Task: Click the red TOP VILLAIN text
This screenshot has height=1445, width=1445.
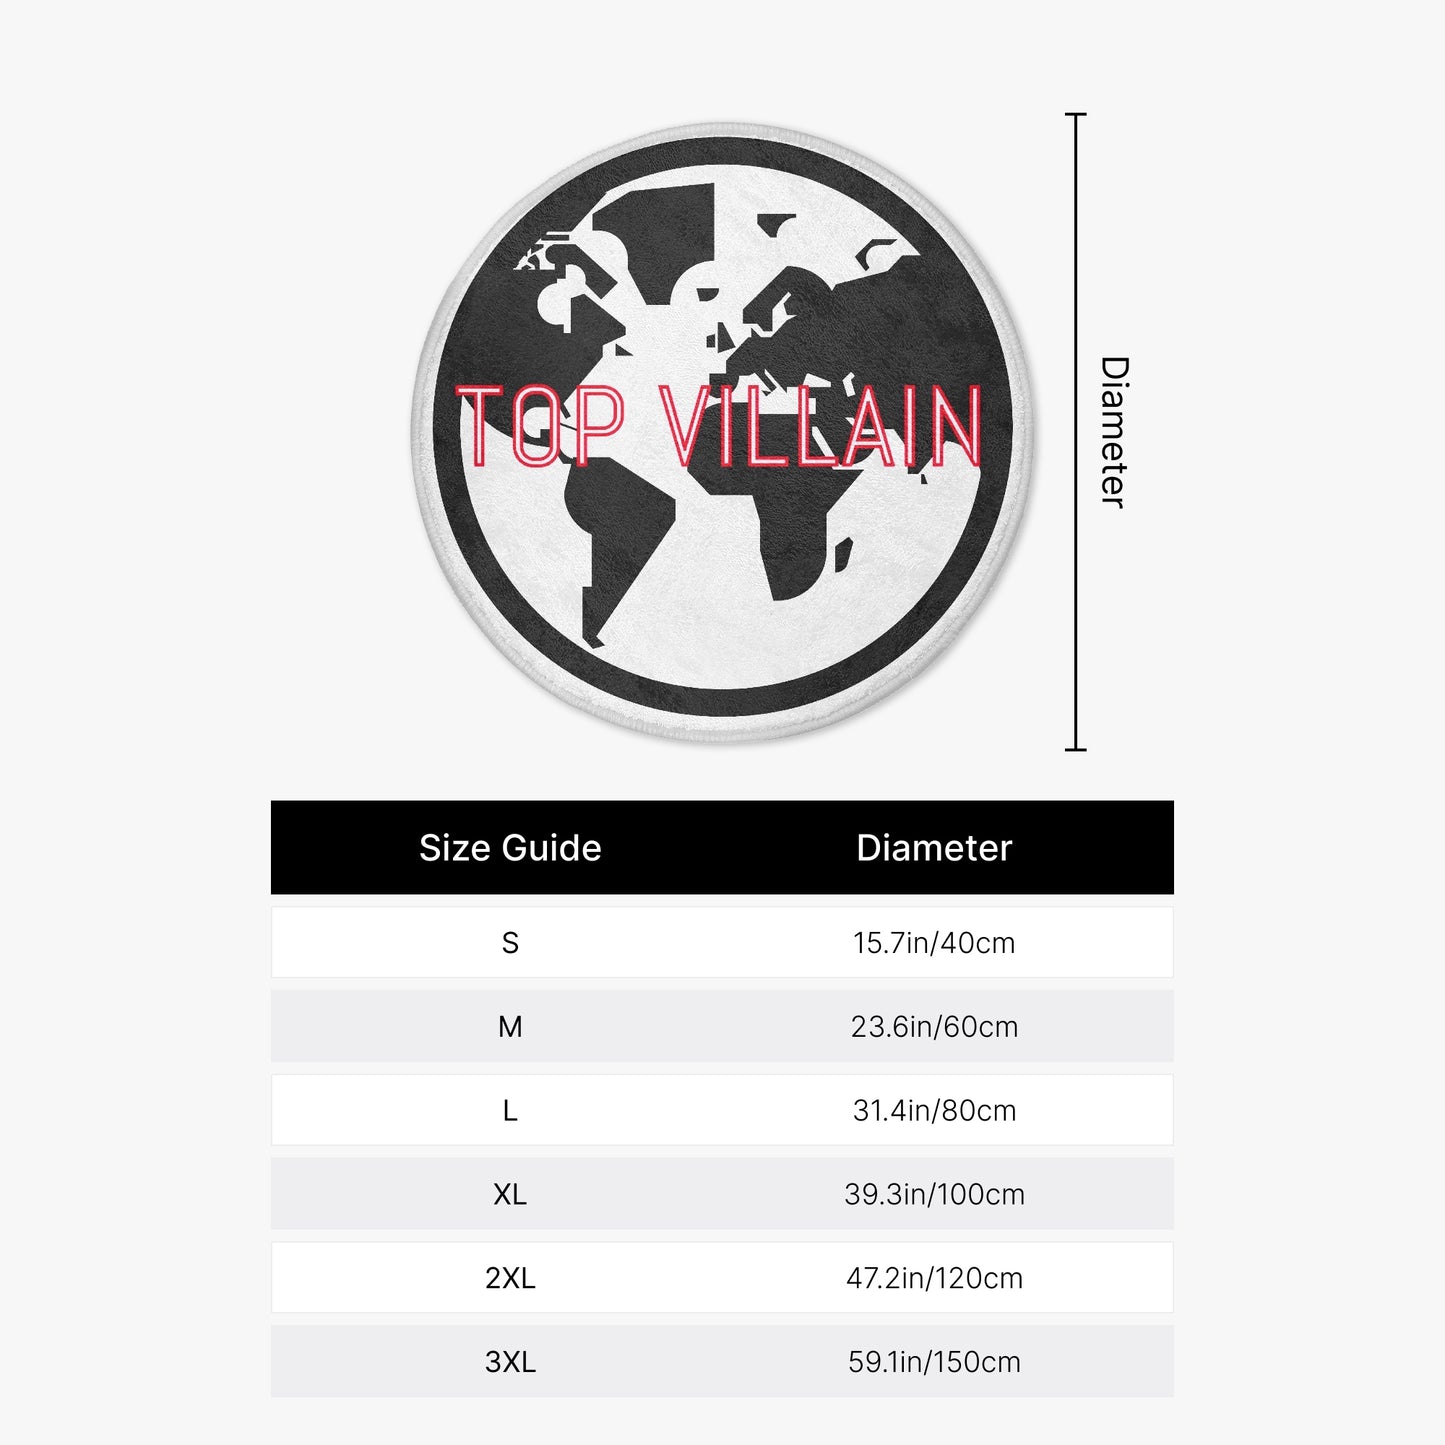Action: [720, 427]
